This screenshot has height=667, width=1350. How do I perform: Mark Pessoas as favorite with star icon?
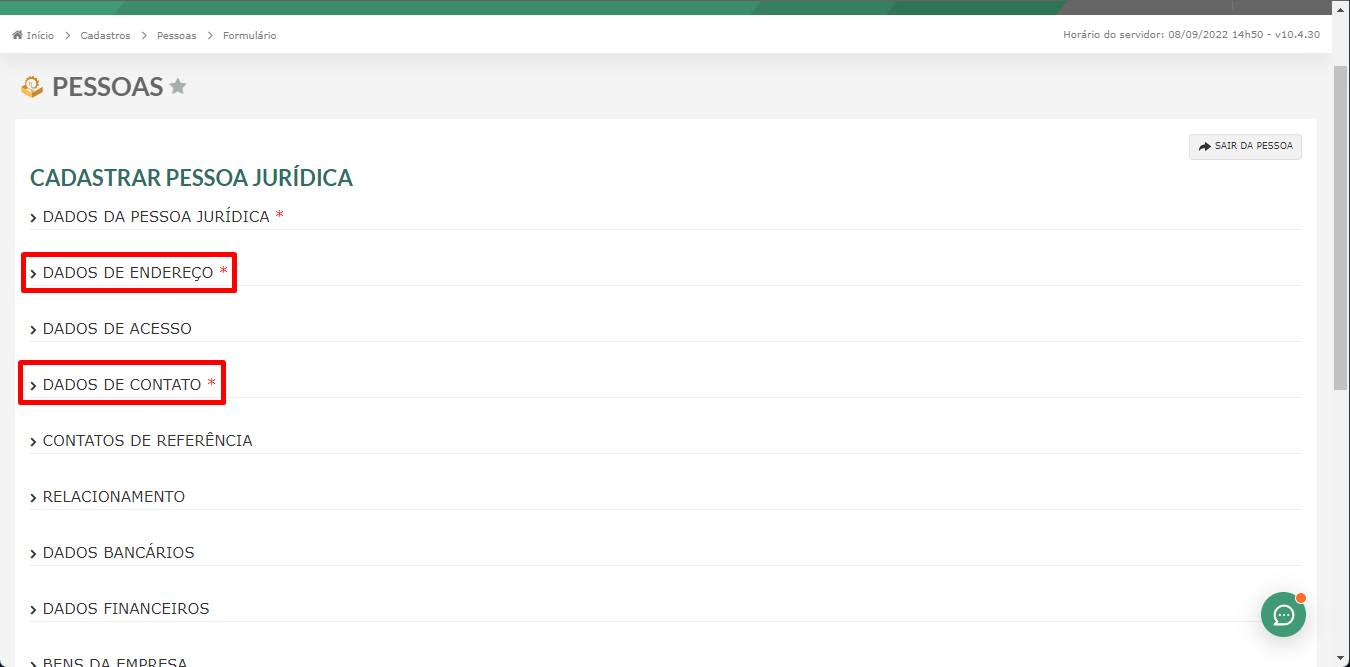(178, 87)
